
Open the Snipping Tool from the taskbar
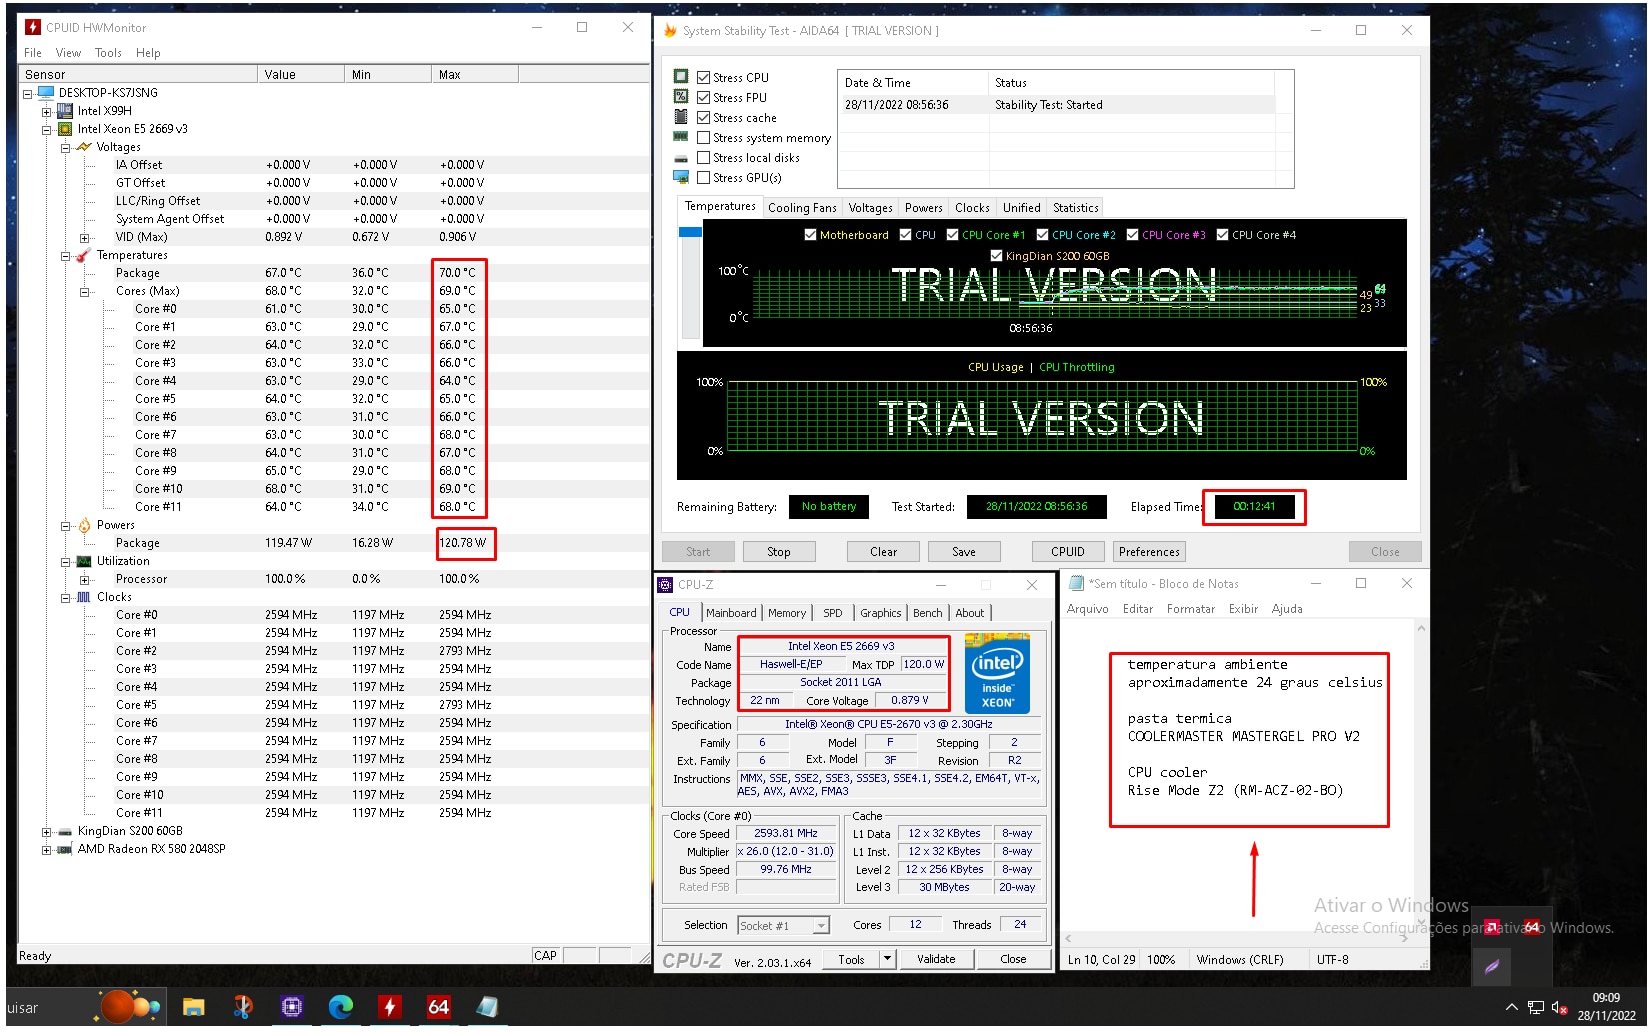pos(242,1007)
